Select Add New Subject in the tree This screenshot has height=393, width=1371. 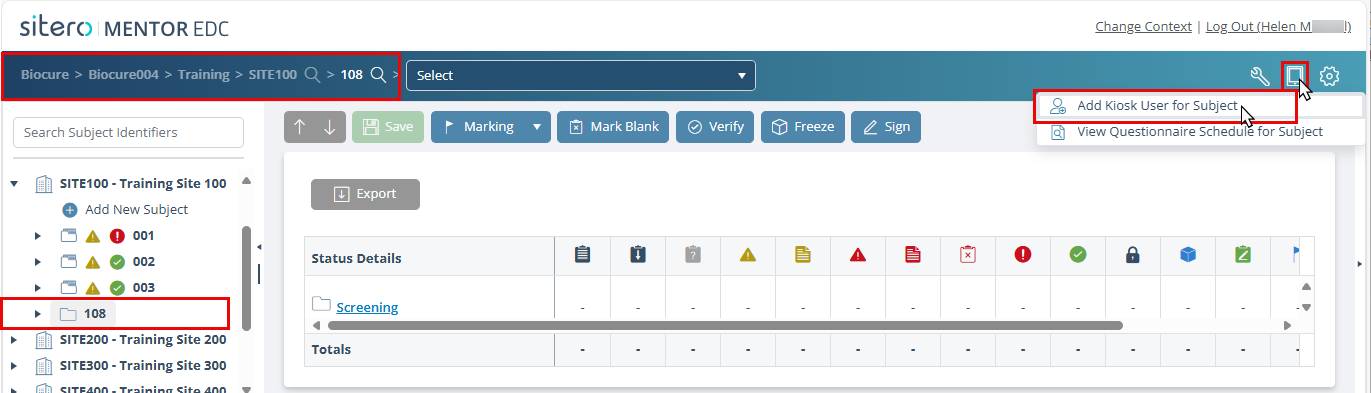137,210
